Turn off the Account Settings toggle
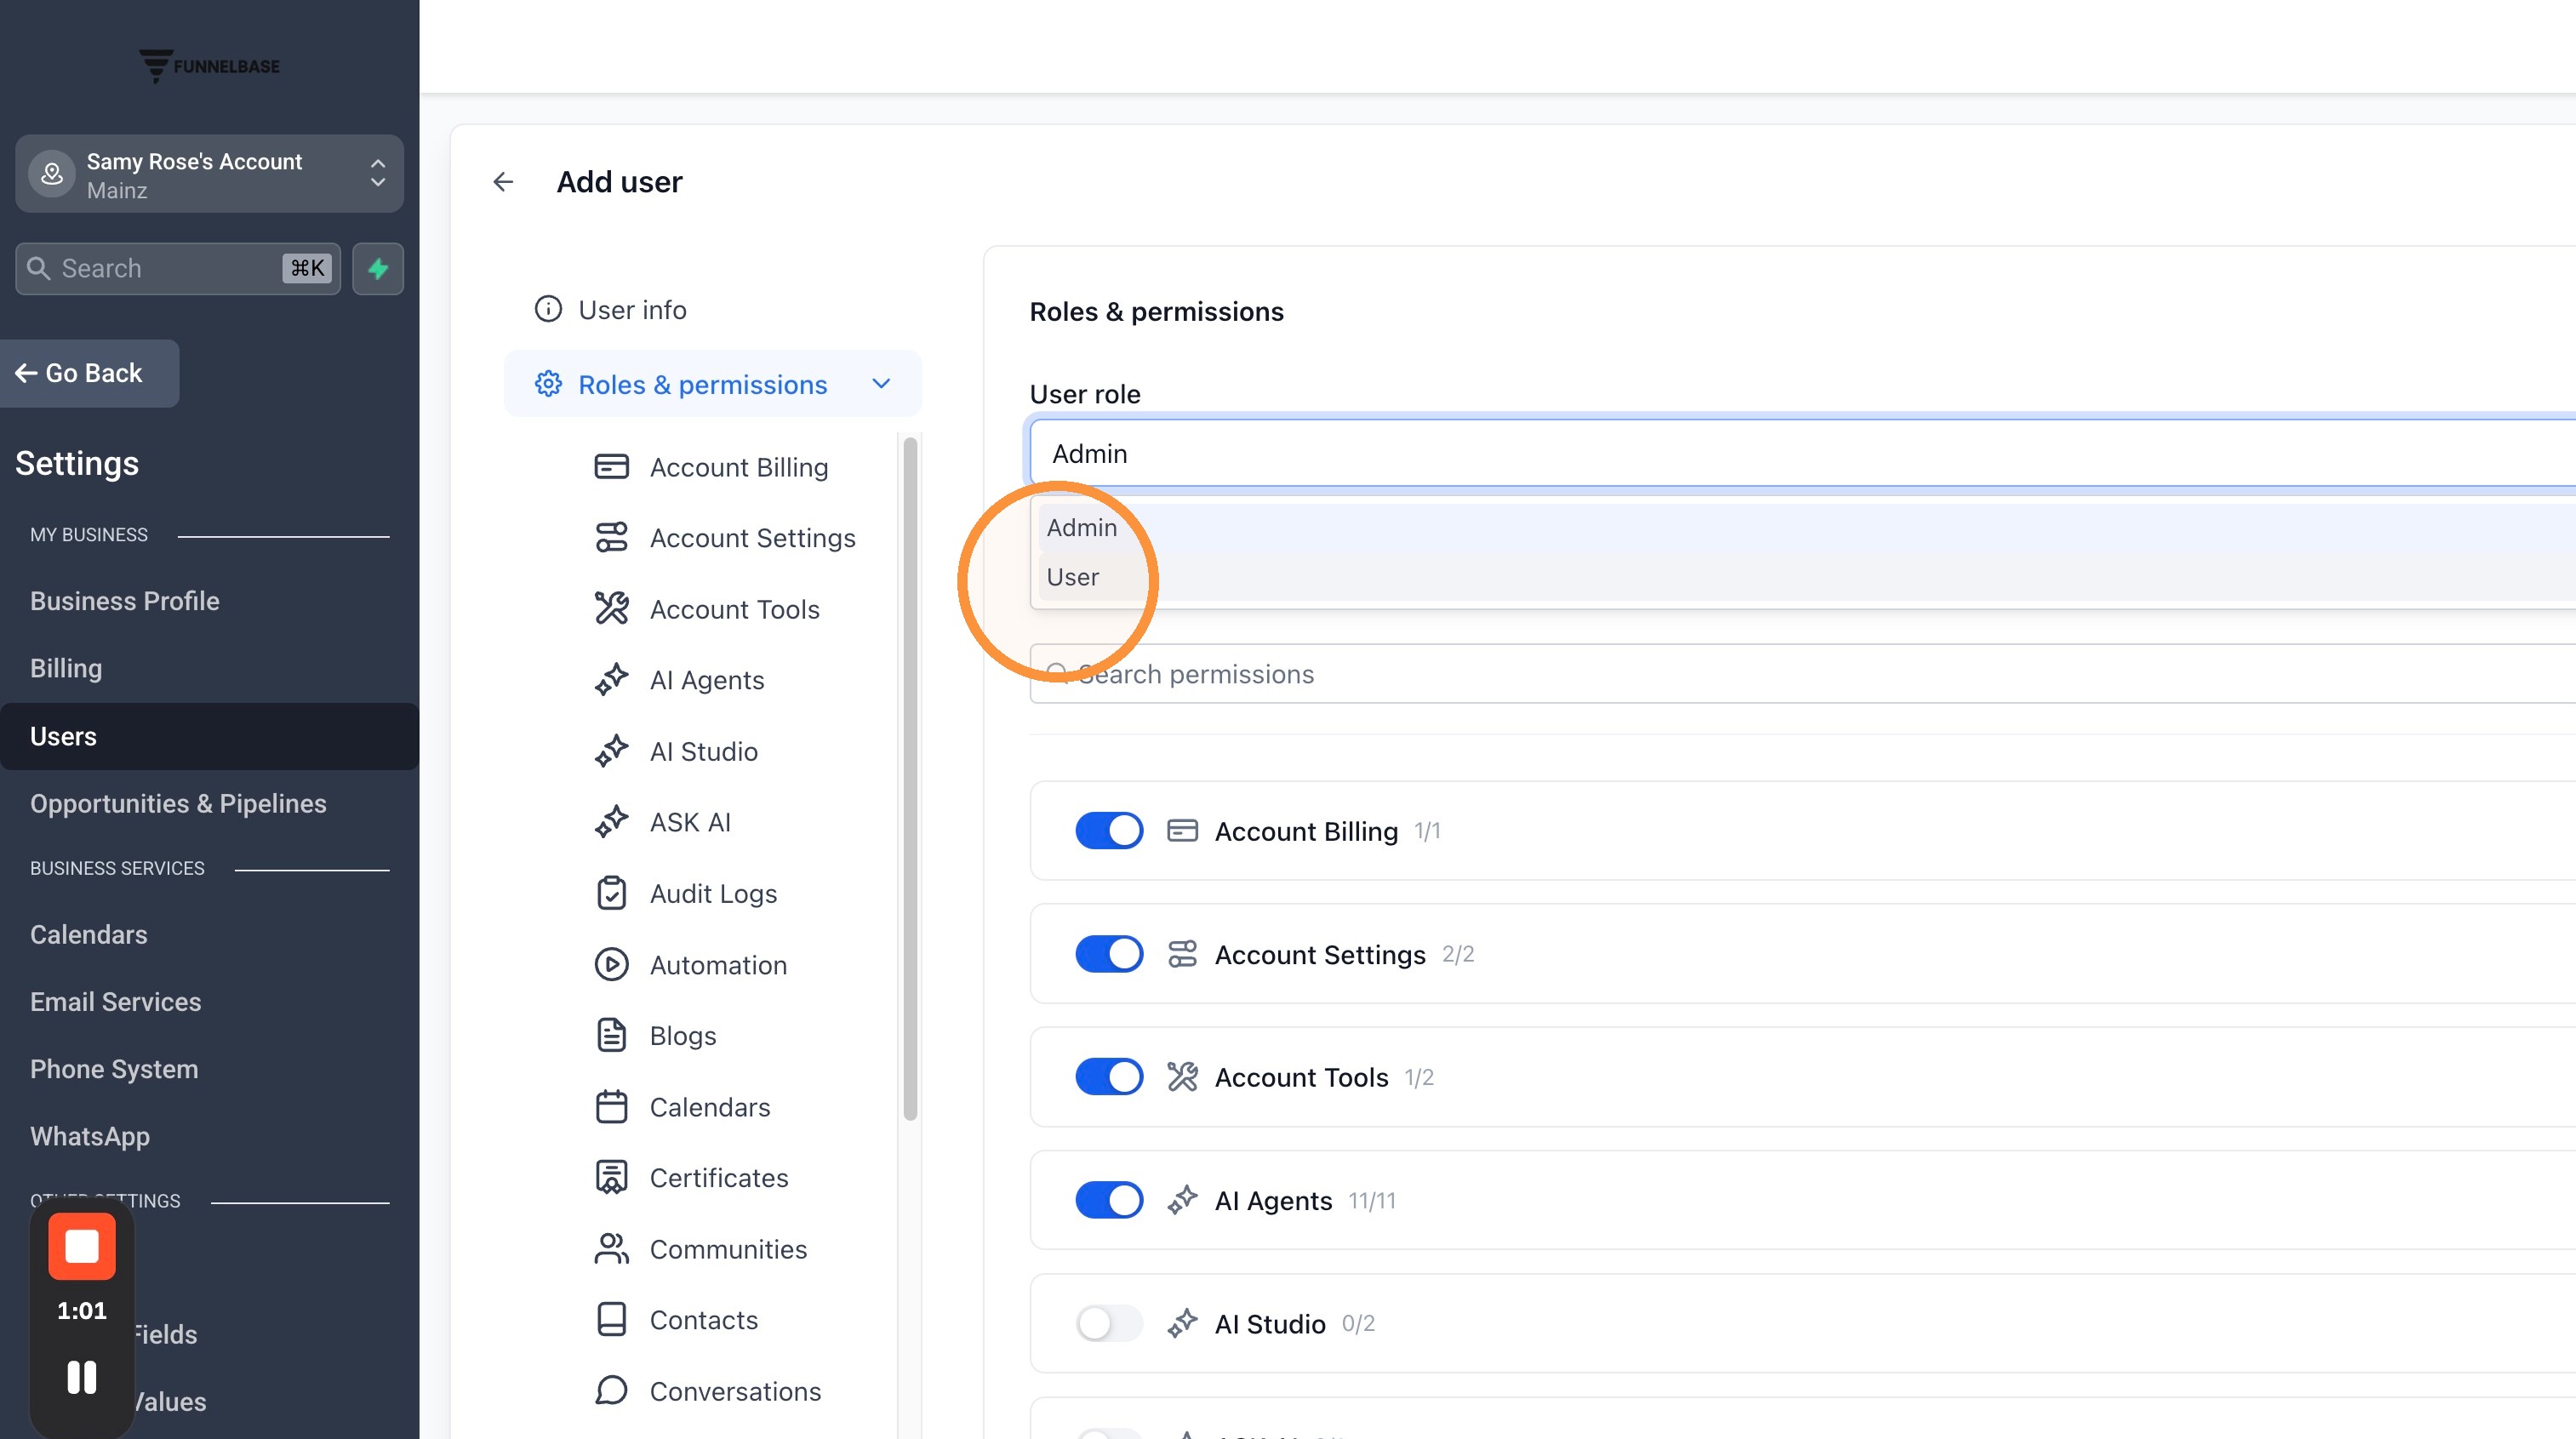2576x1439 pixels. 1109,954
